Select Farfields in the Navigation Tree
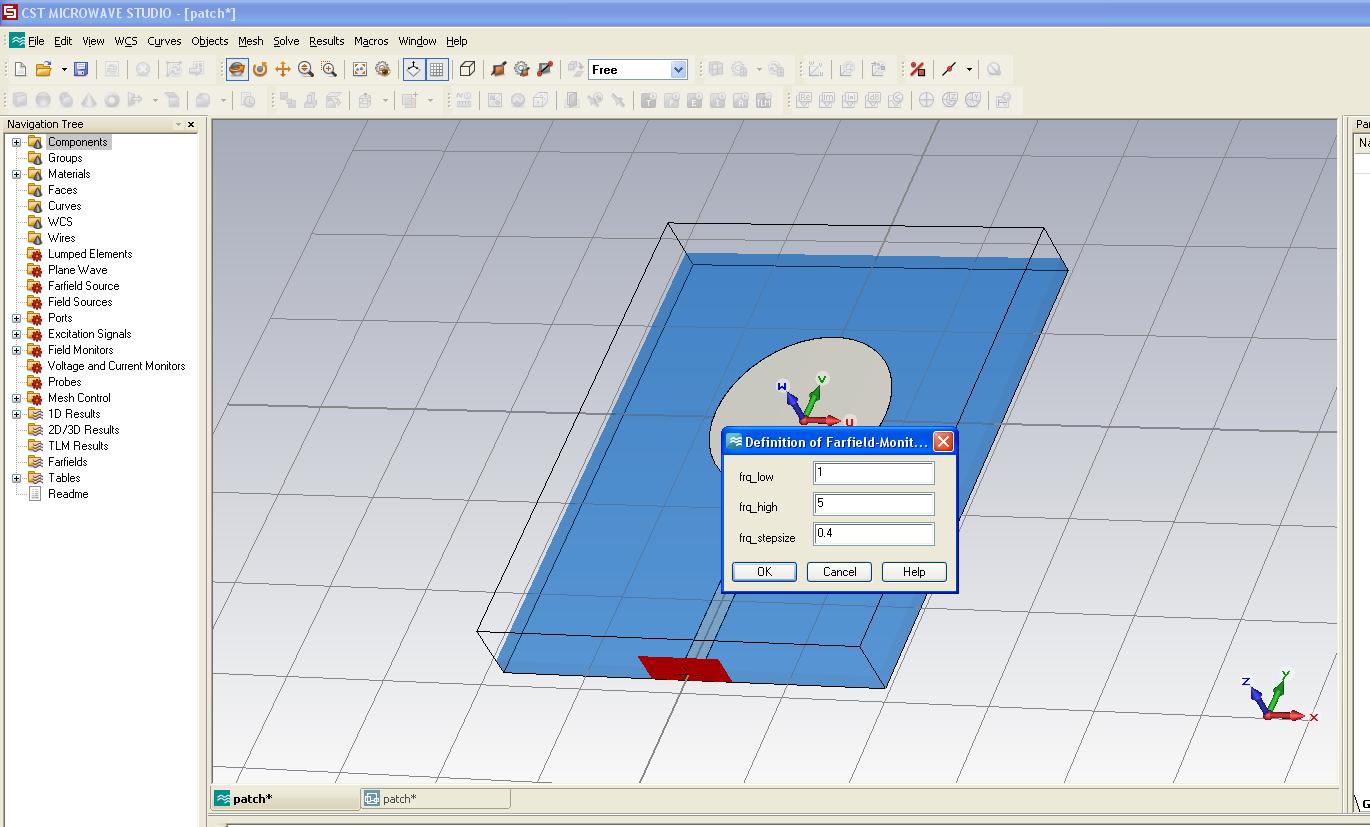This screenshot has height=827, width=1370. (67, 462)
